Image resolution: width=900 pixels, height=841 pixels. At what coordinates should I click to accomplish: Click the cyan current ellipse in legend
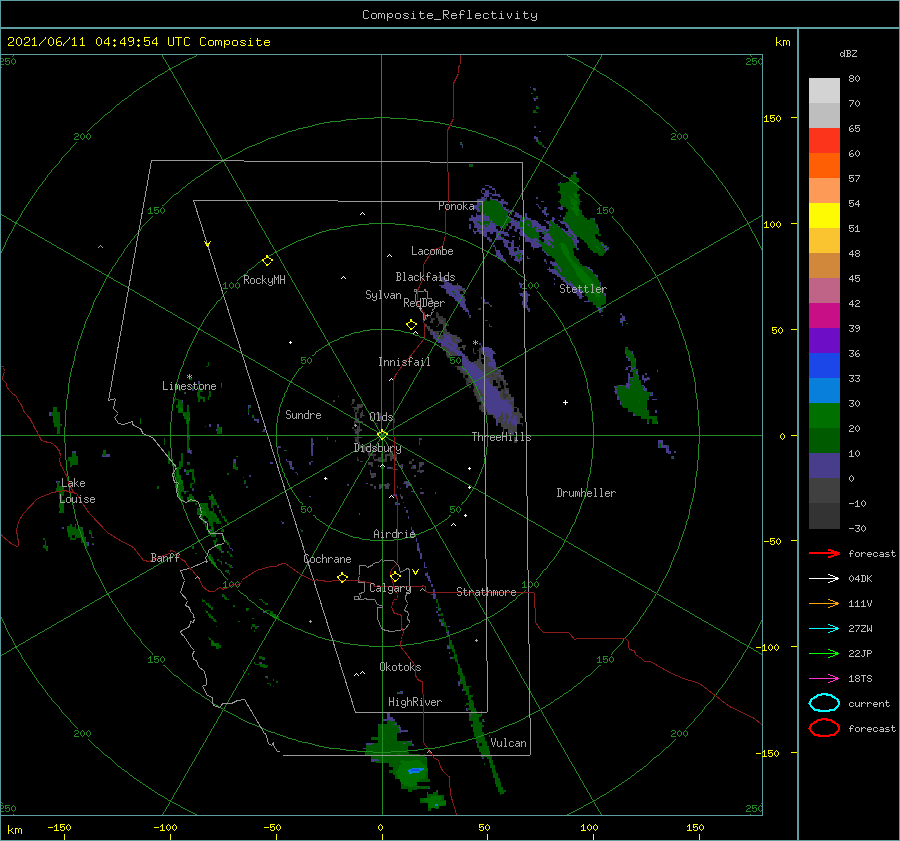click(x=824, y=703)
